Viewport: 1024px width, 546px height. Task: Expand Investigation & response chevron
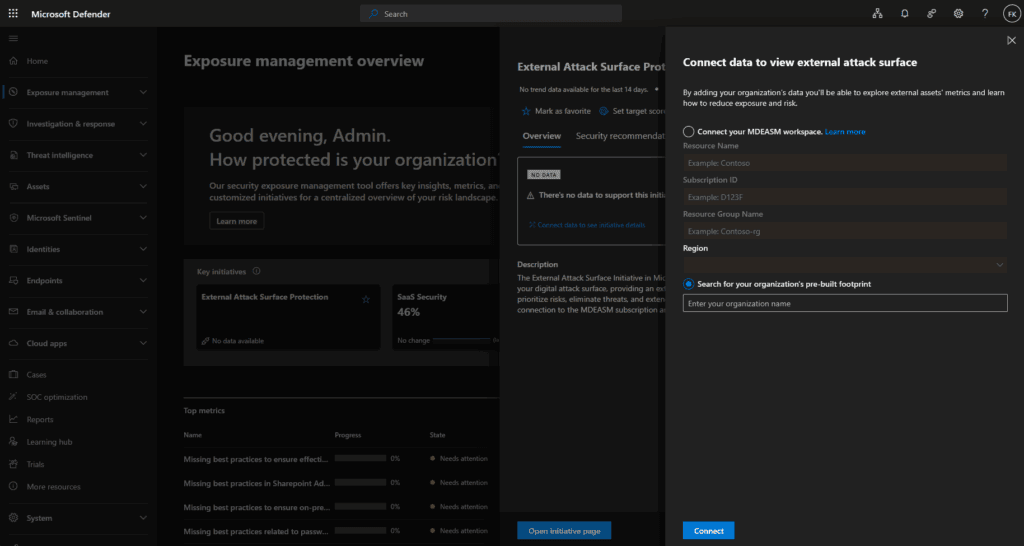[x=143, y=123]
